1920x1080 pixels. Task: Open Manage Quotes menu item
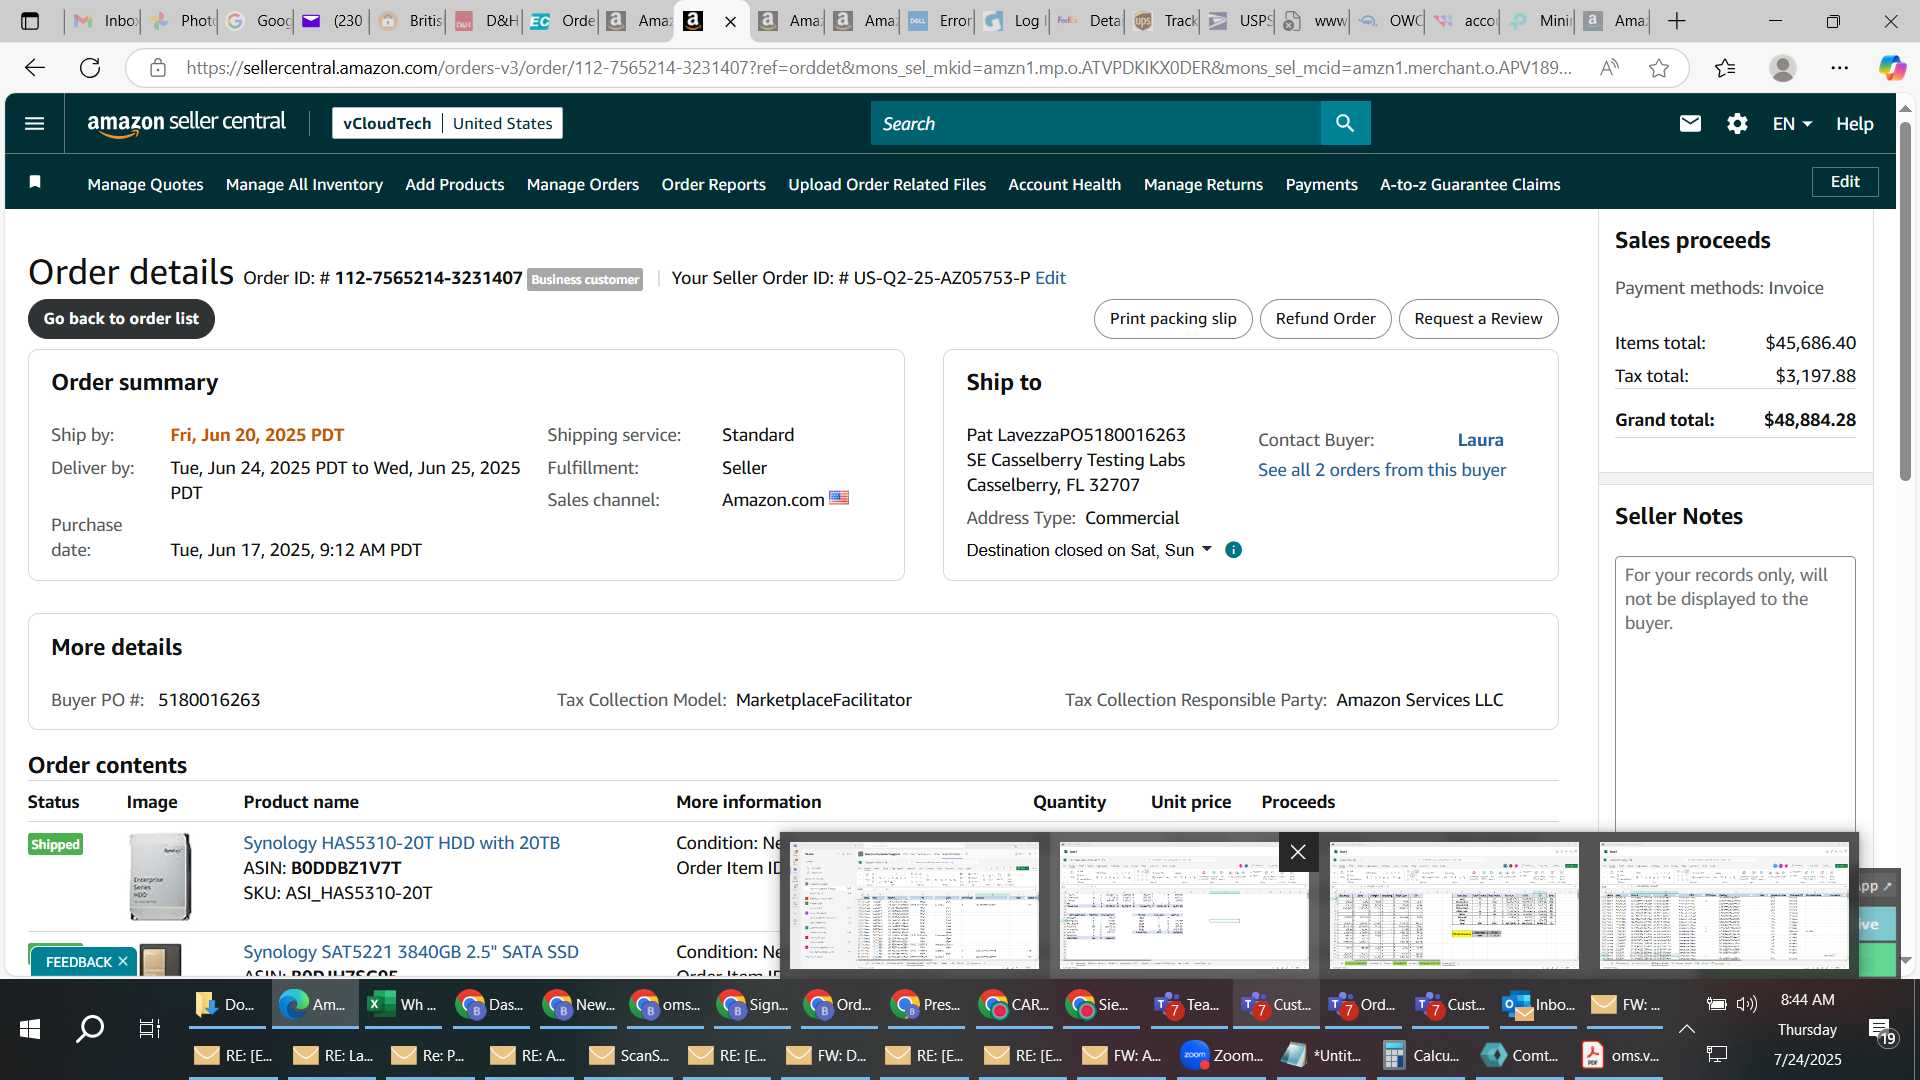[x=145, y=184]
